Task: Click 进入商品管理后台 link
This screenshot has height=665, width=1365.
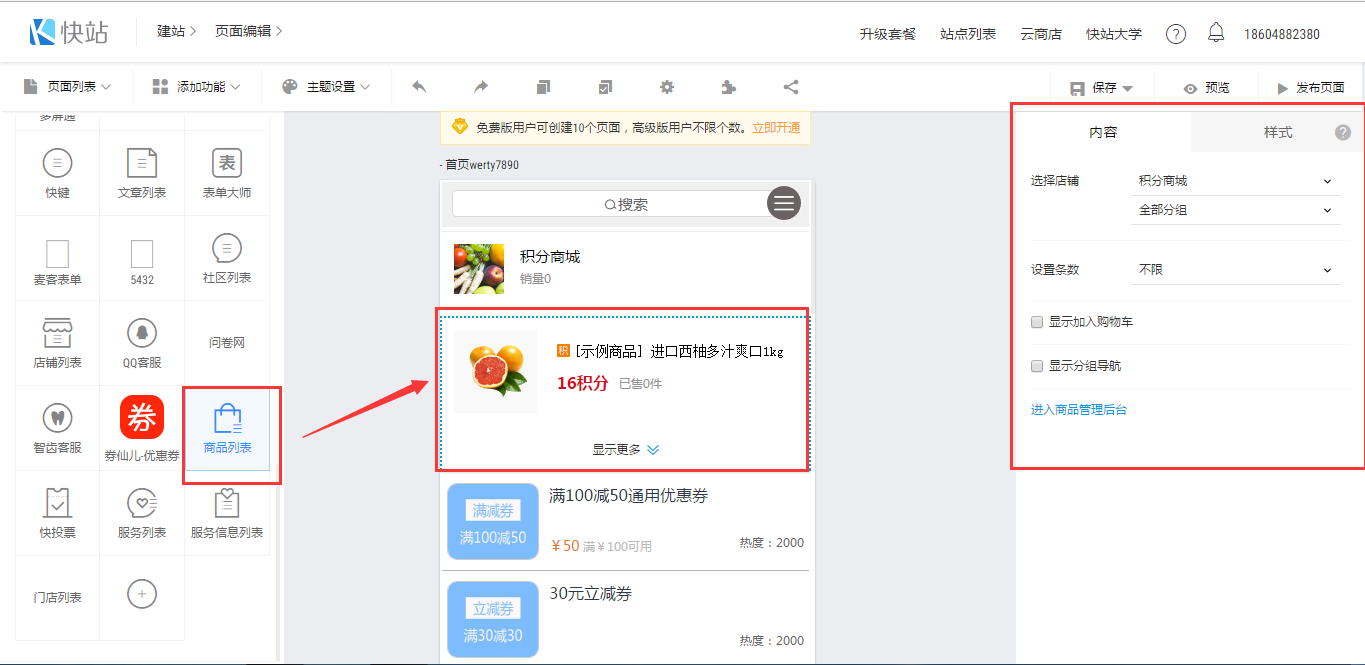Action: coord(1079,410)
